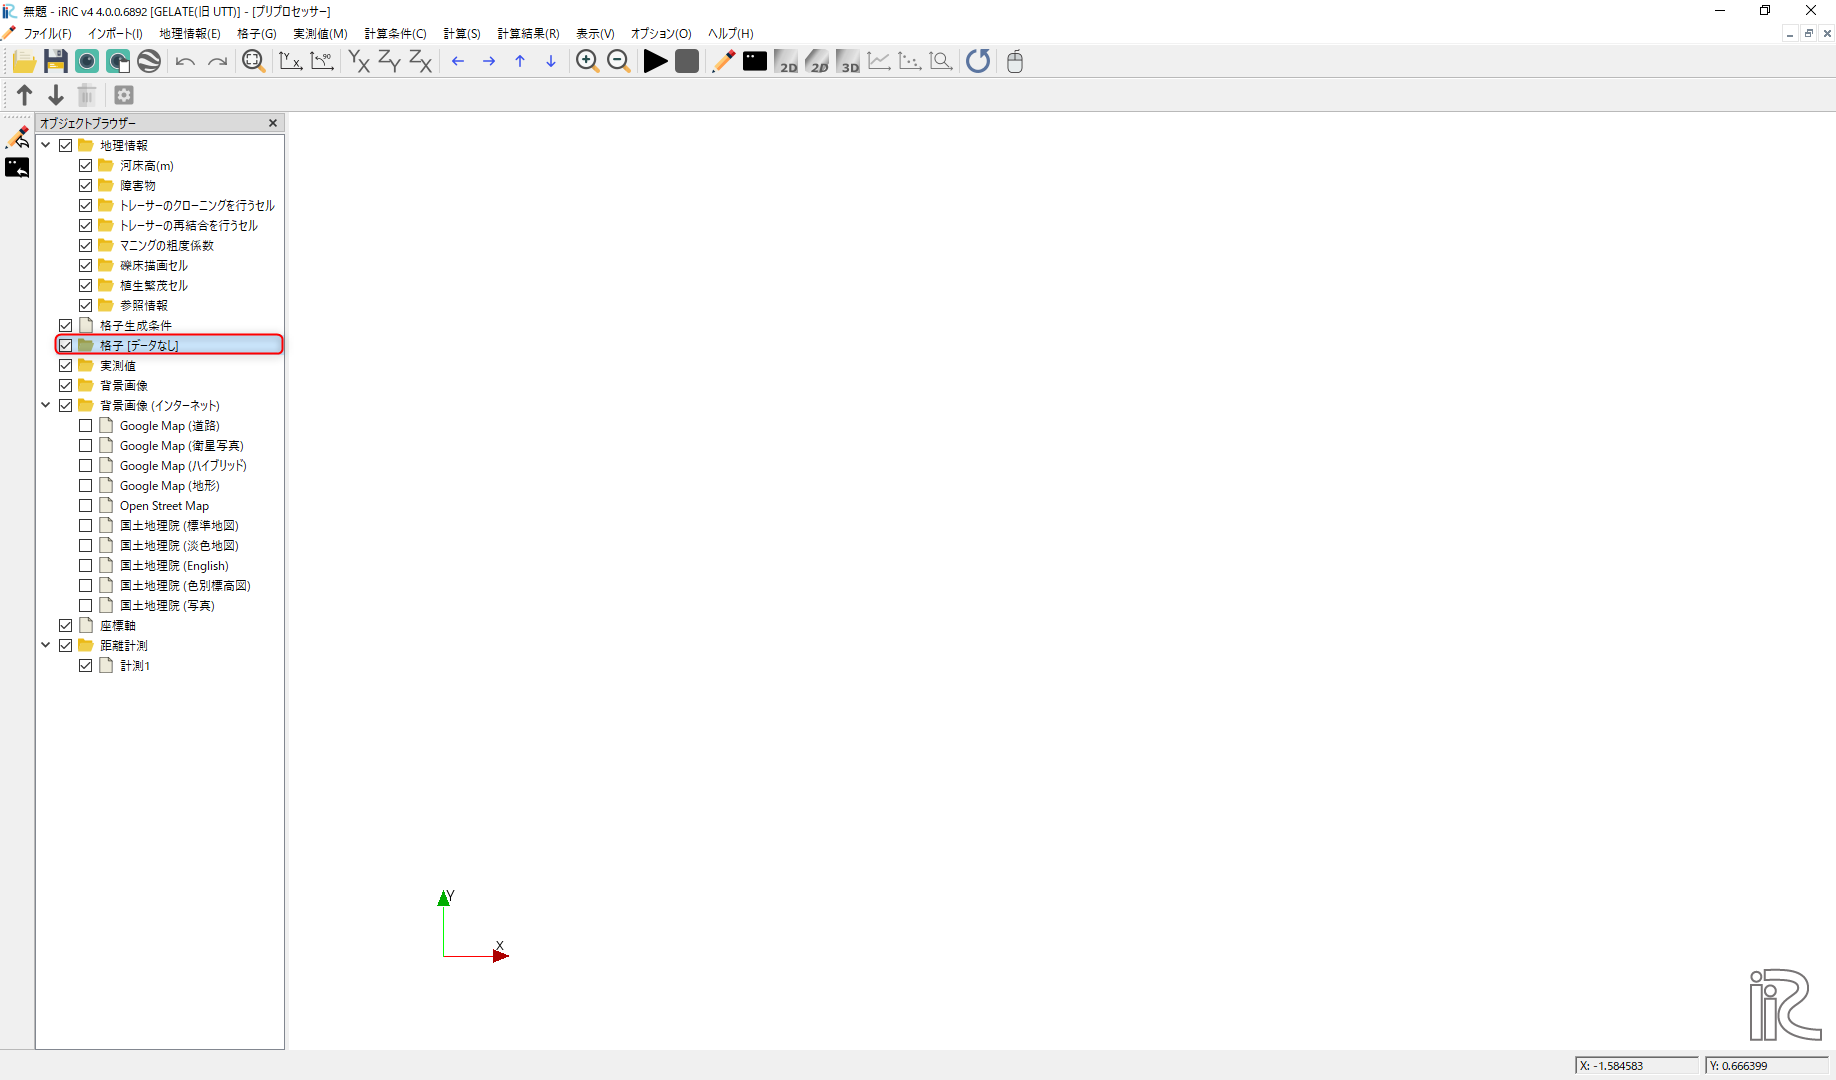This screenshot has width=1836, height=1080.
Task: Click the reload calculation result circular arrow icon
Action: click(978, 62)
